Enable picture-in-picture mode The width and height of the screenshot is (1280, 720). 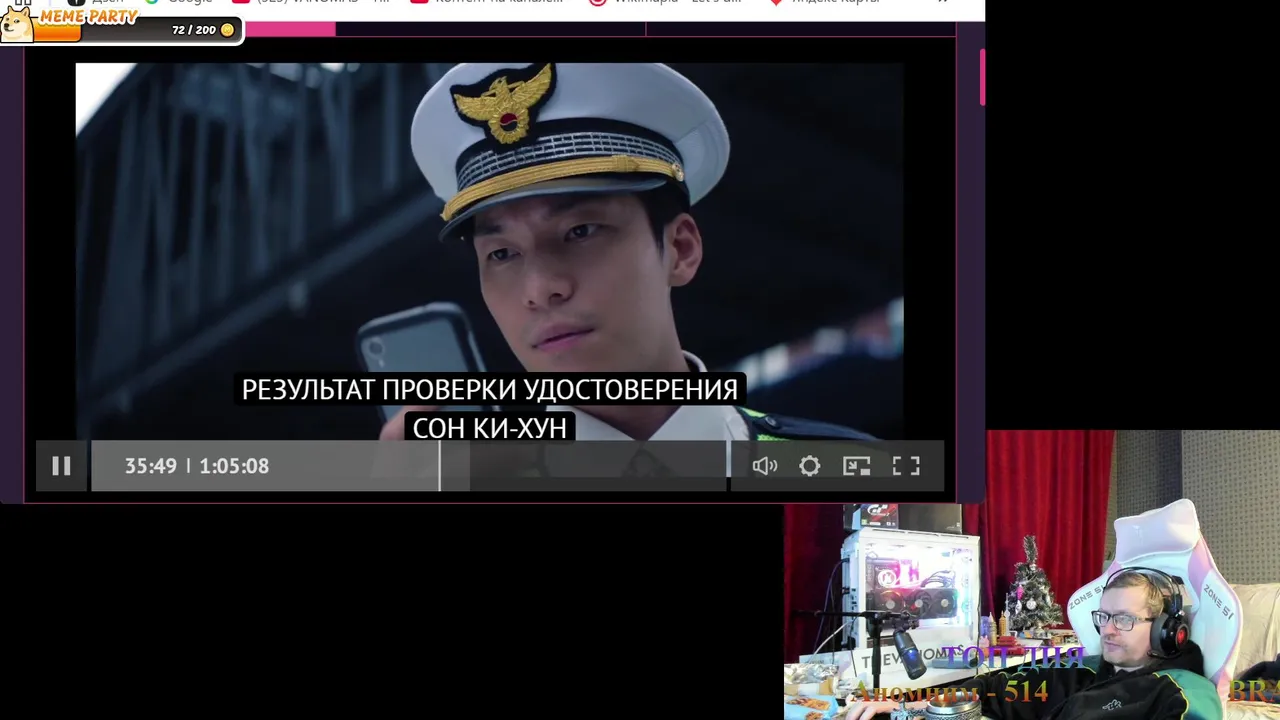click(x=857, y=466)
